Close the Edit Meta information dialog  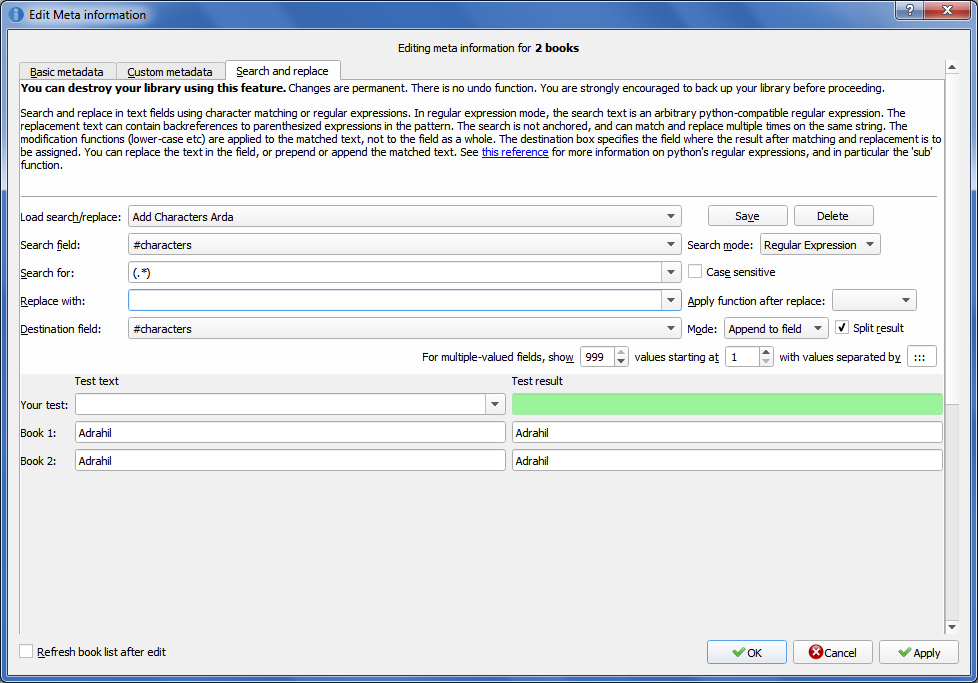[947, 10]
